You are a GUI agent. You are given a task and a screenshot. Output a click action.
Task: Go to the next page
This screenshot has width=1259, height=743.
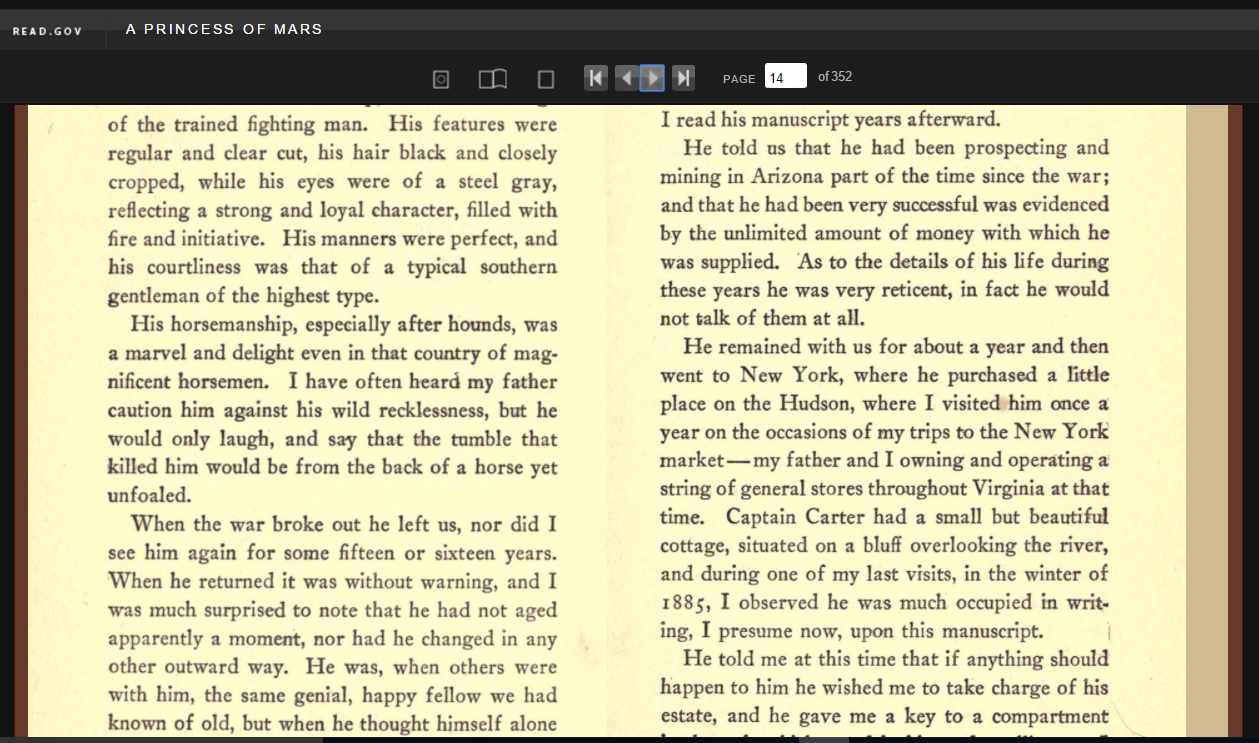pyautogui.click(x=652, y=77)
